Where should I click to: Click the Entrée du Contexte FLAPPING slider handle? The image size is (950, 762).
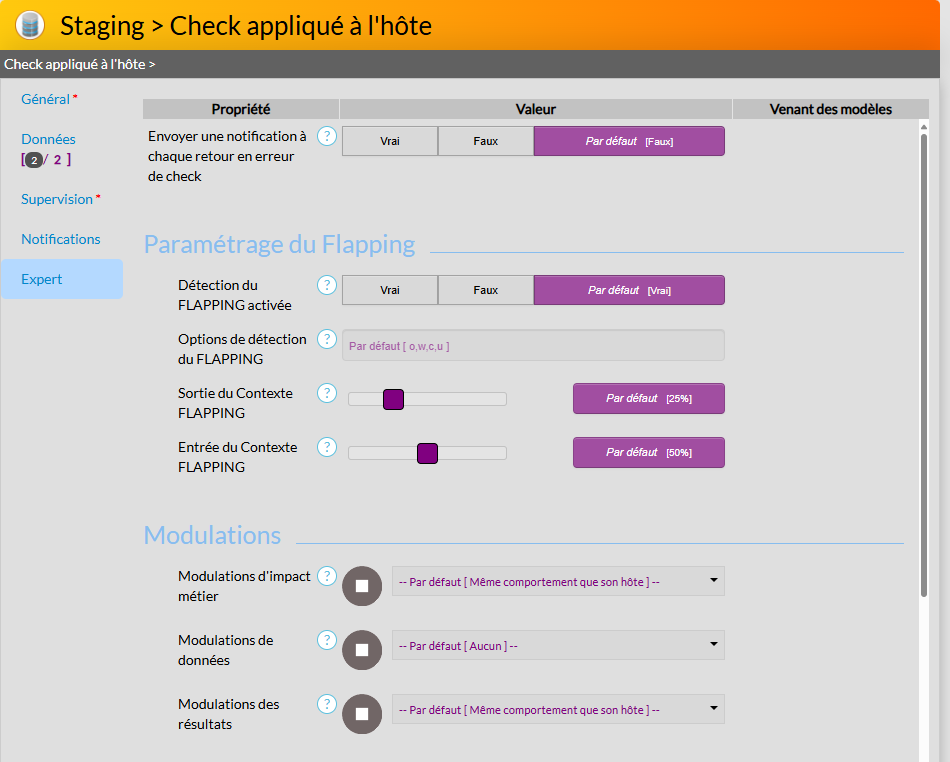427,453
